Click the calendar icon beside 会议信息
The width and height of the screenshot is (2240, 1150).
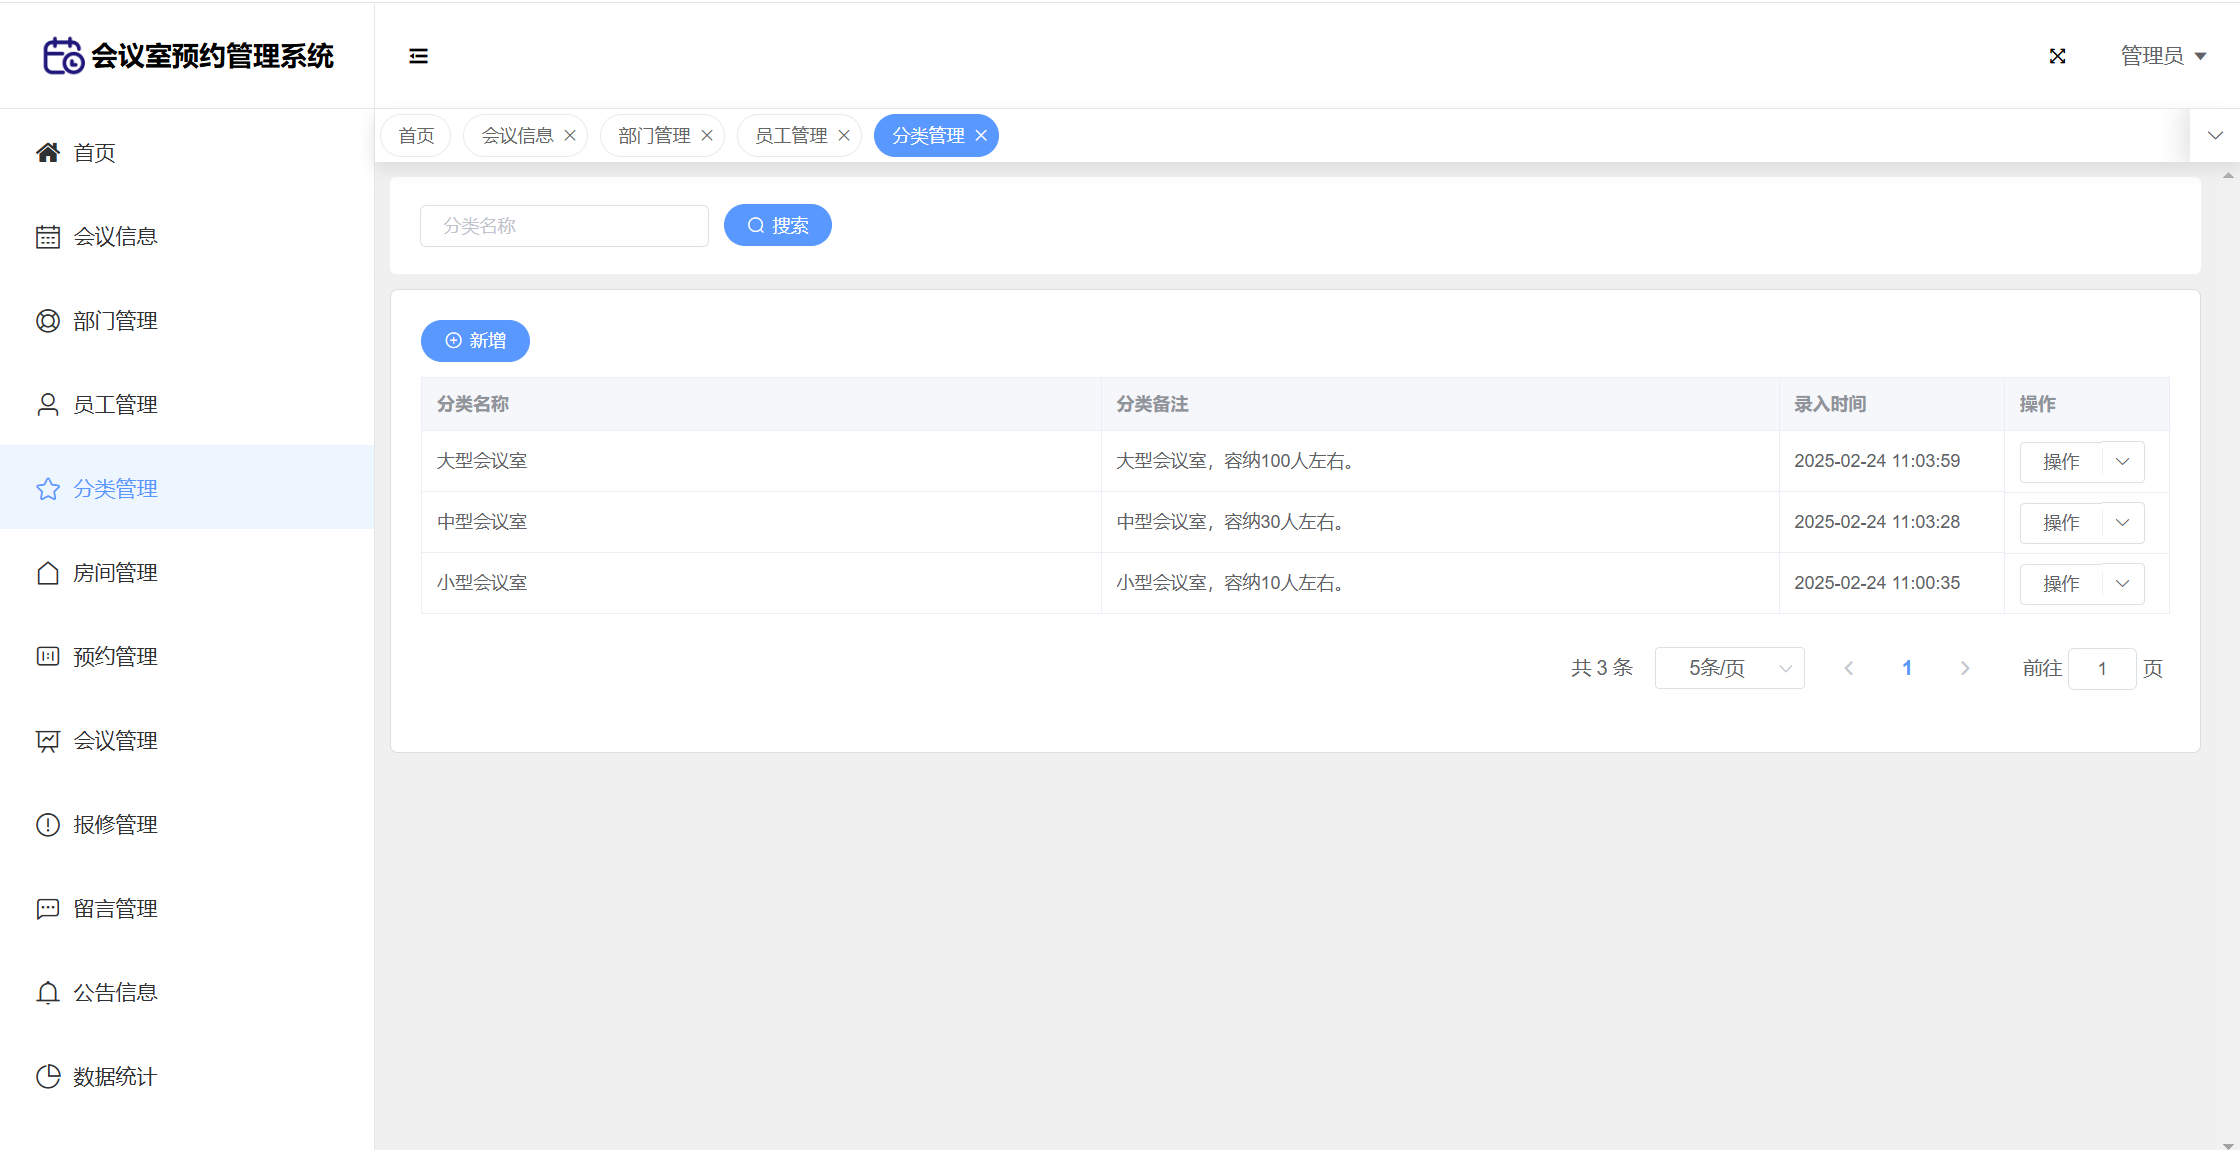47,237
